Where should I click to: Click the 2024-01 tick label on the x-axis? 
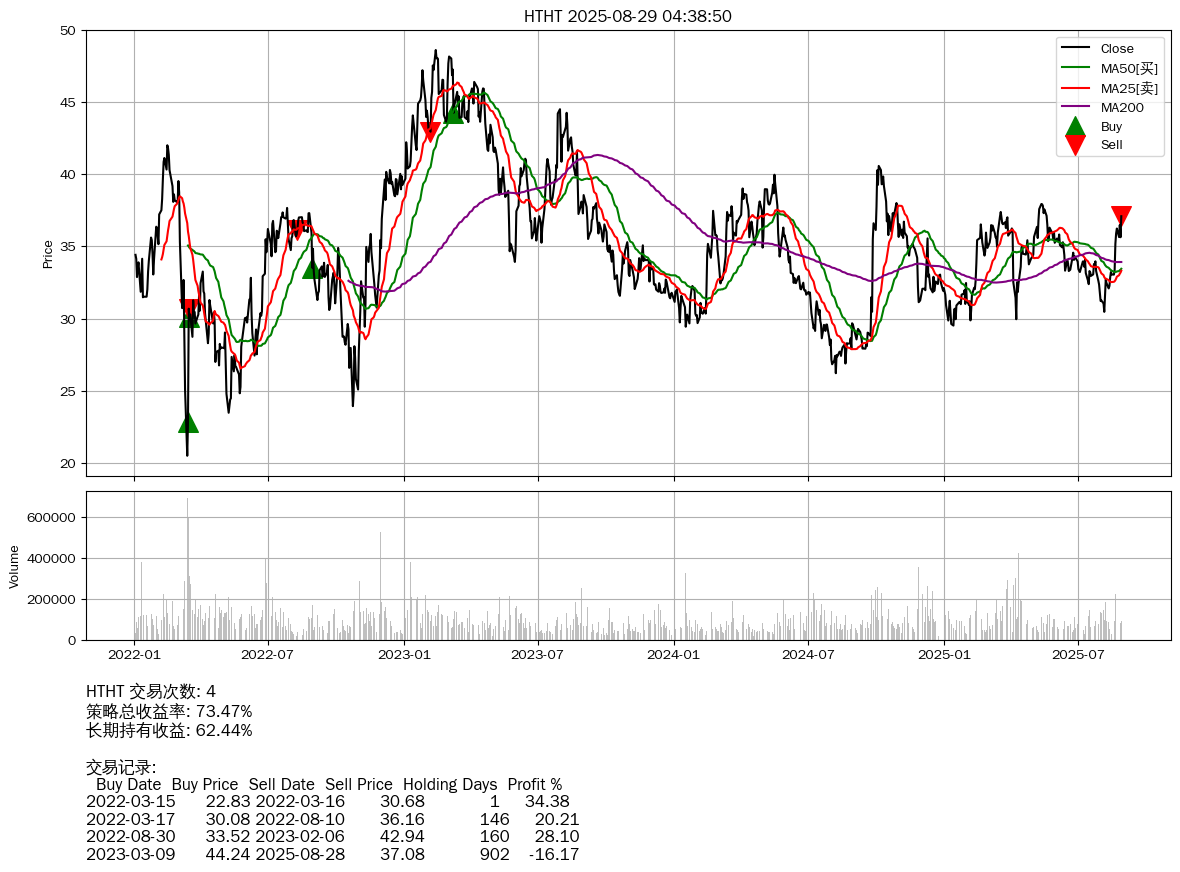pos(674,655)
